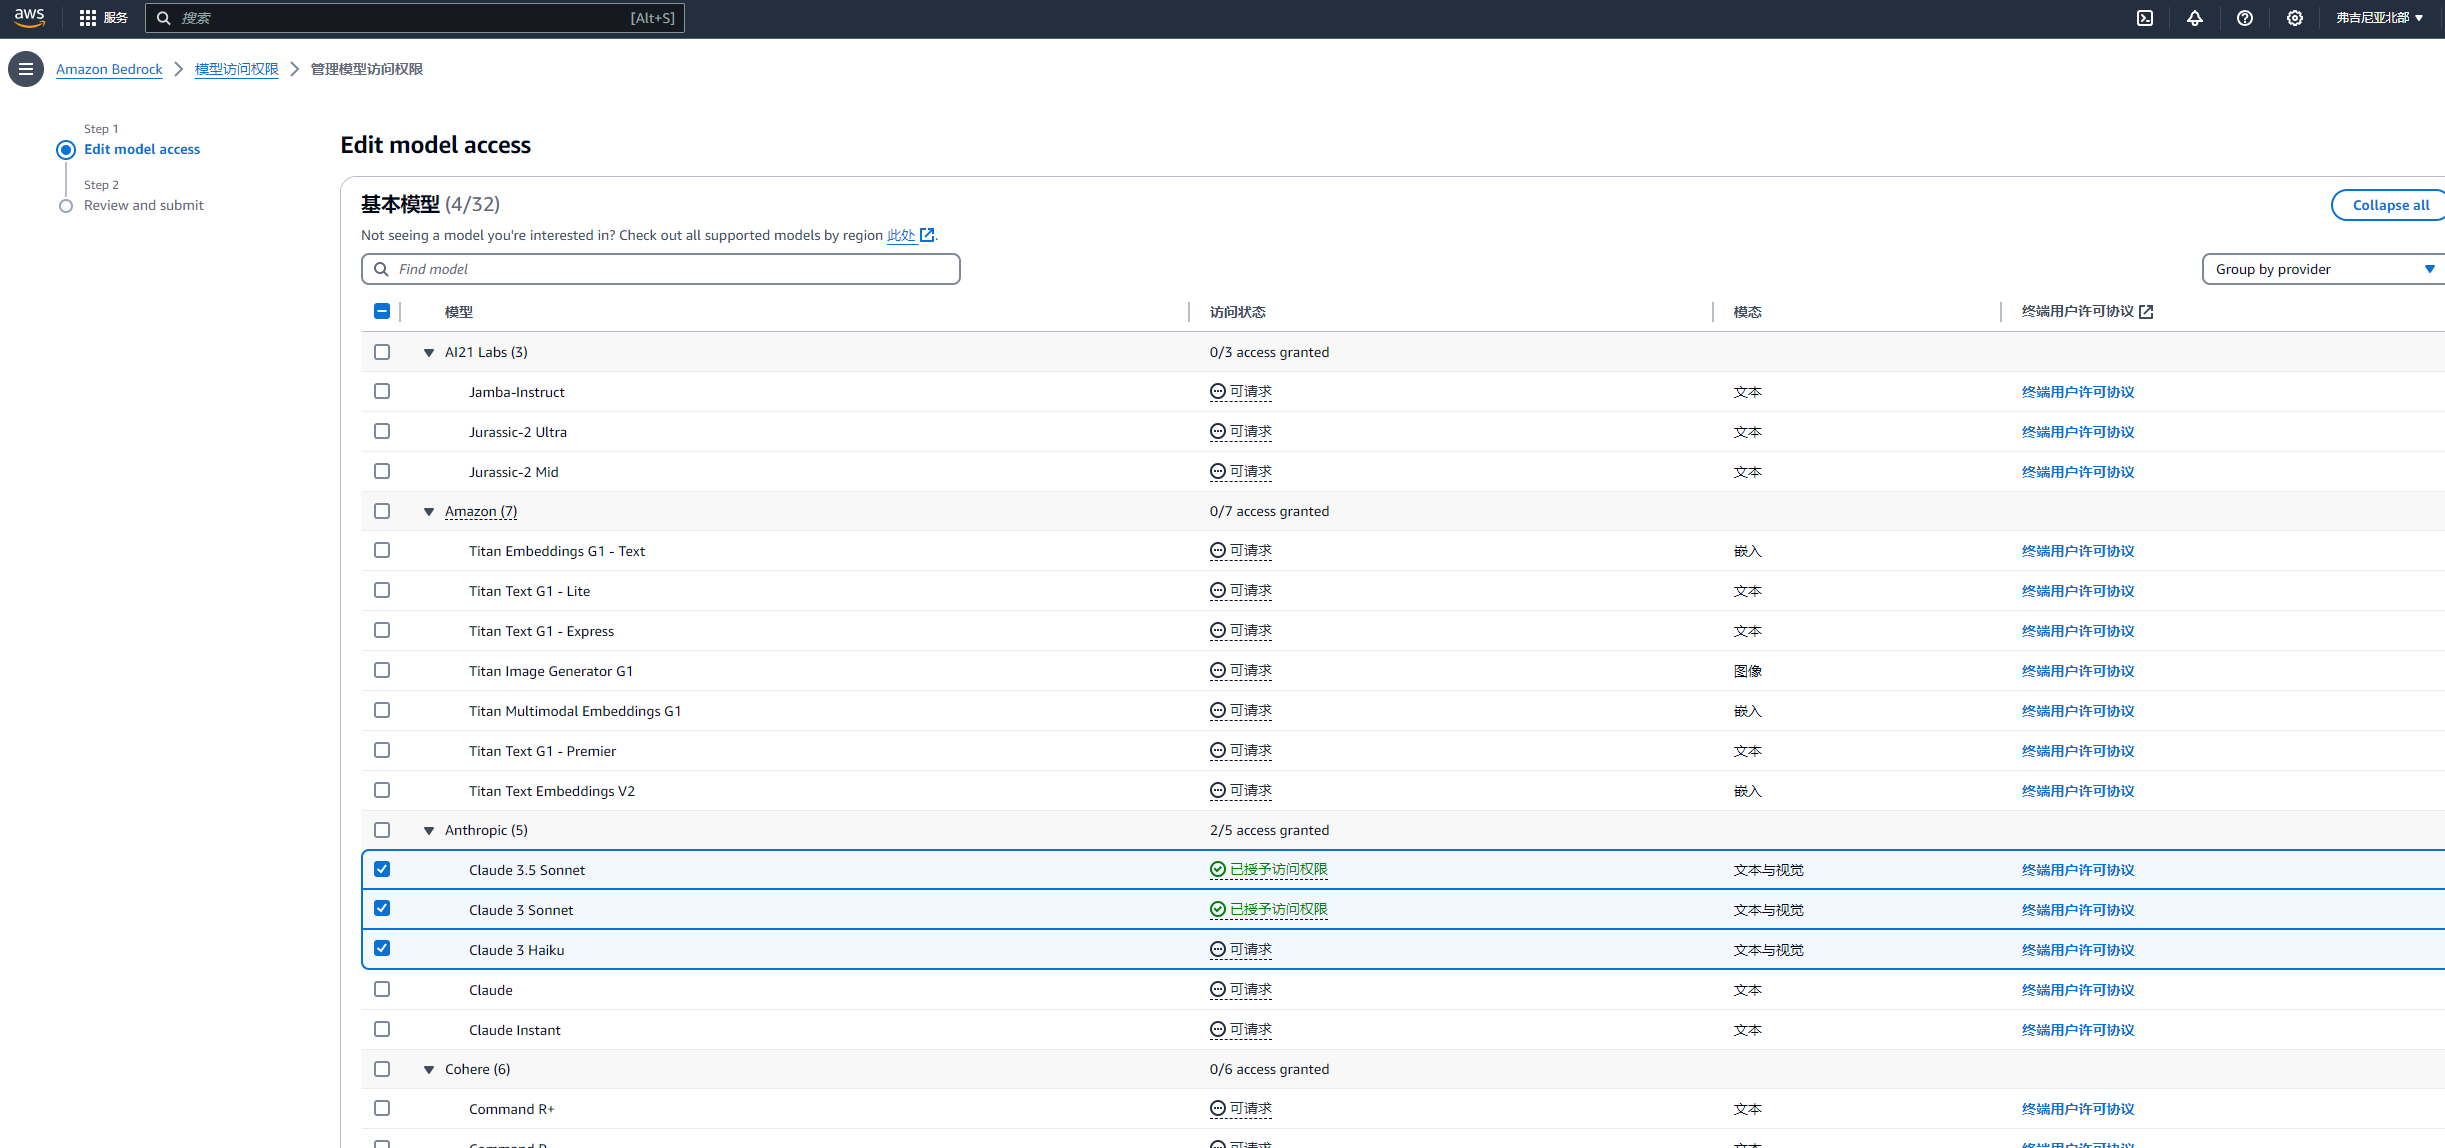Image resolution: width=2445 pixels, height=1148 pixels.
Task: Open the help question mark icon
Action: point(2245,18)
